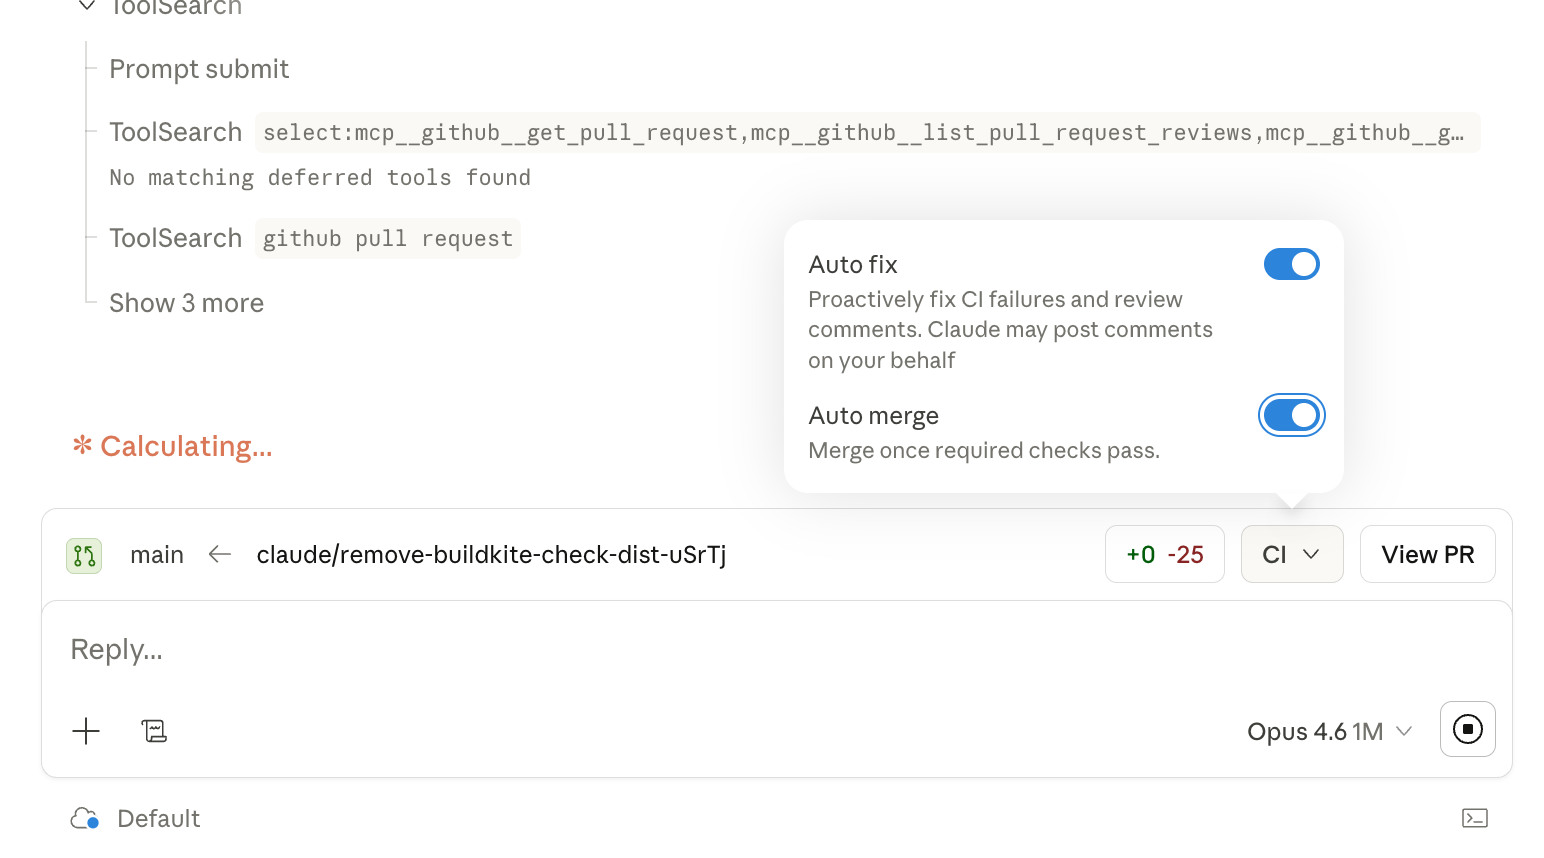Select the Default environment label
Screen dimensions: 1544x858
point(158,818)
